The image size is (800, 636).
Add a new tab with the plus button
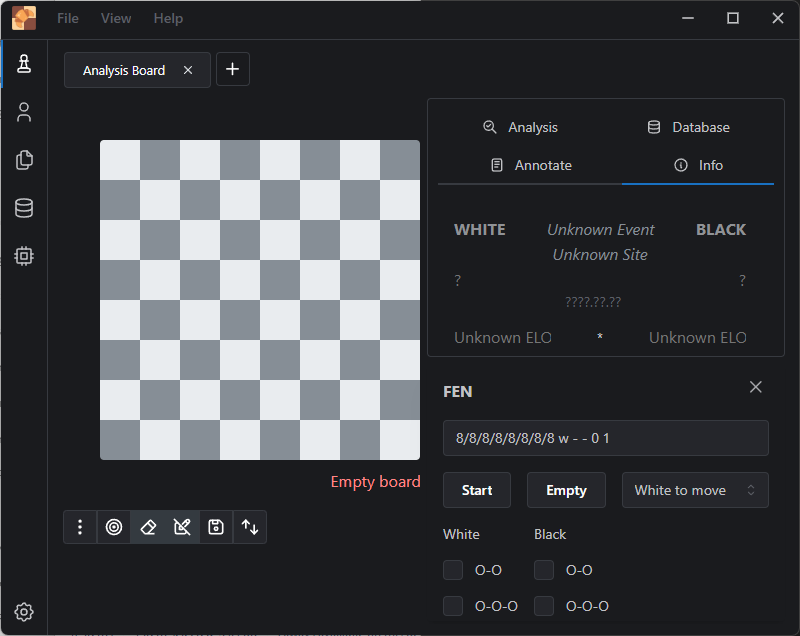(233, 69)
